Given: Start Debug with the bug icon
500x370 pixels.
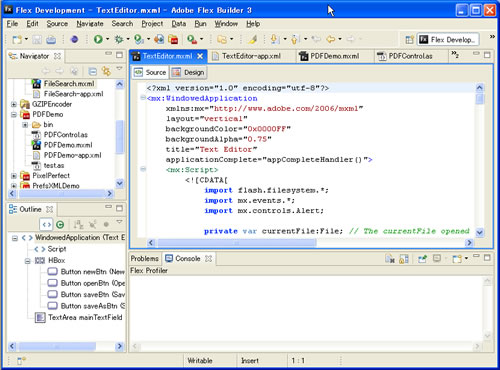Looking at the screenshot, I should coord(119,39).
